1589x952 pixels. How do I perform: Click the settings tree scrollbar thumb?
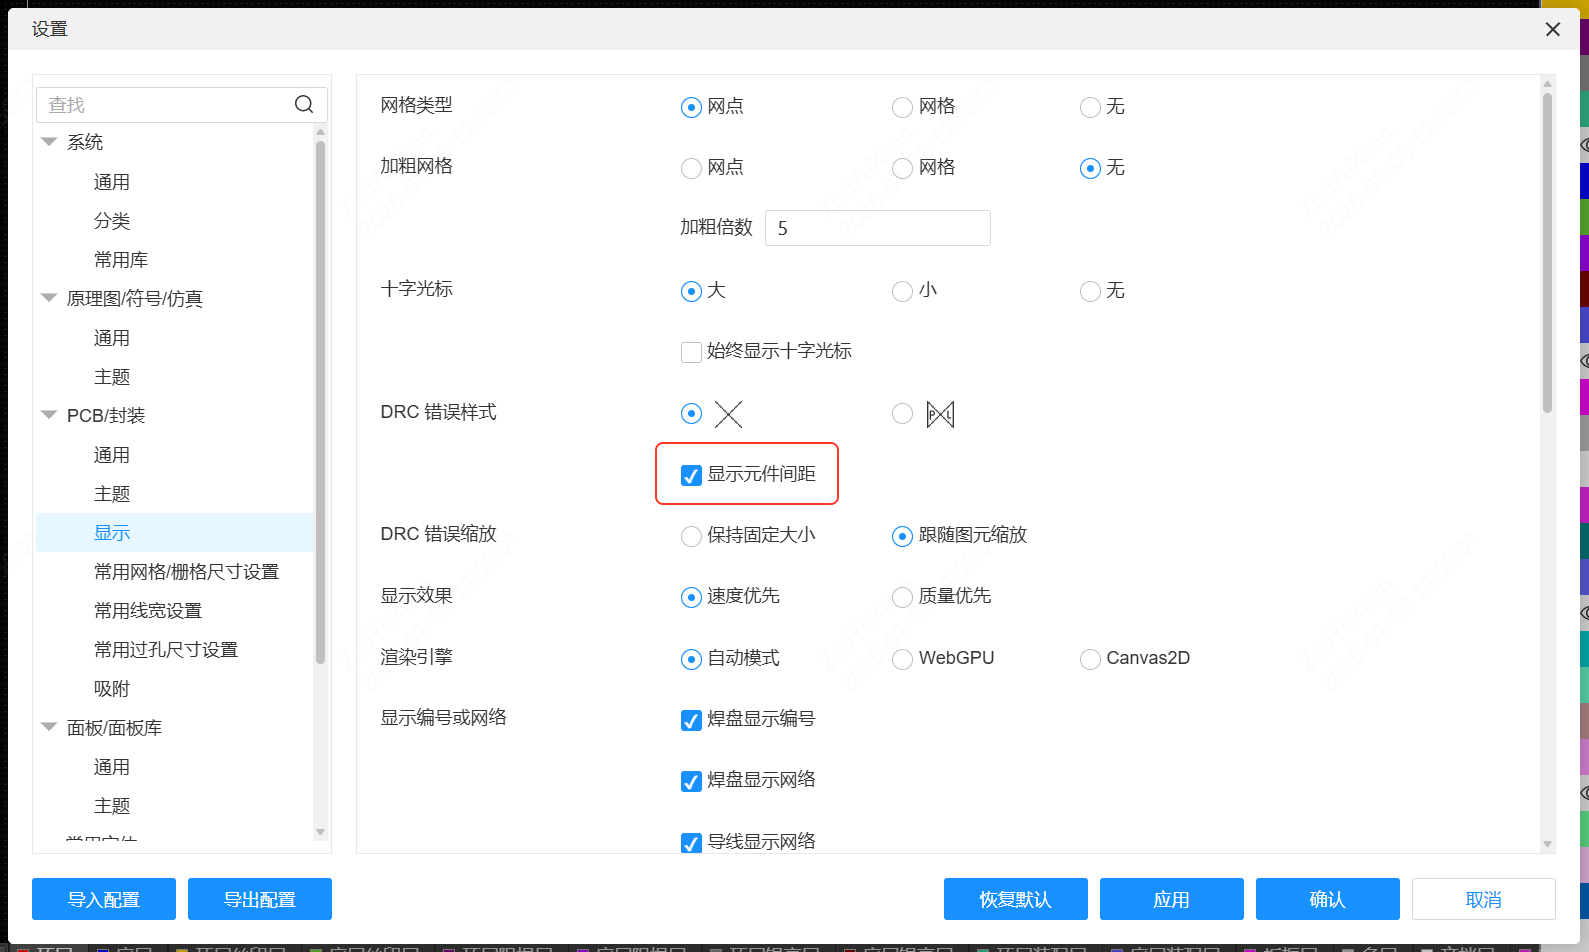tap(320, 402)
